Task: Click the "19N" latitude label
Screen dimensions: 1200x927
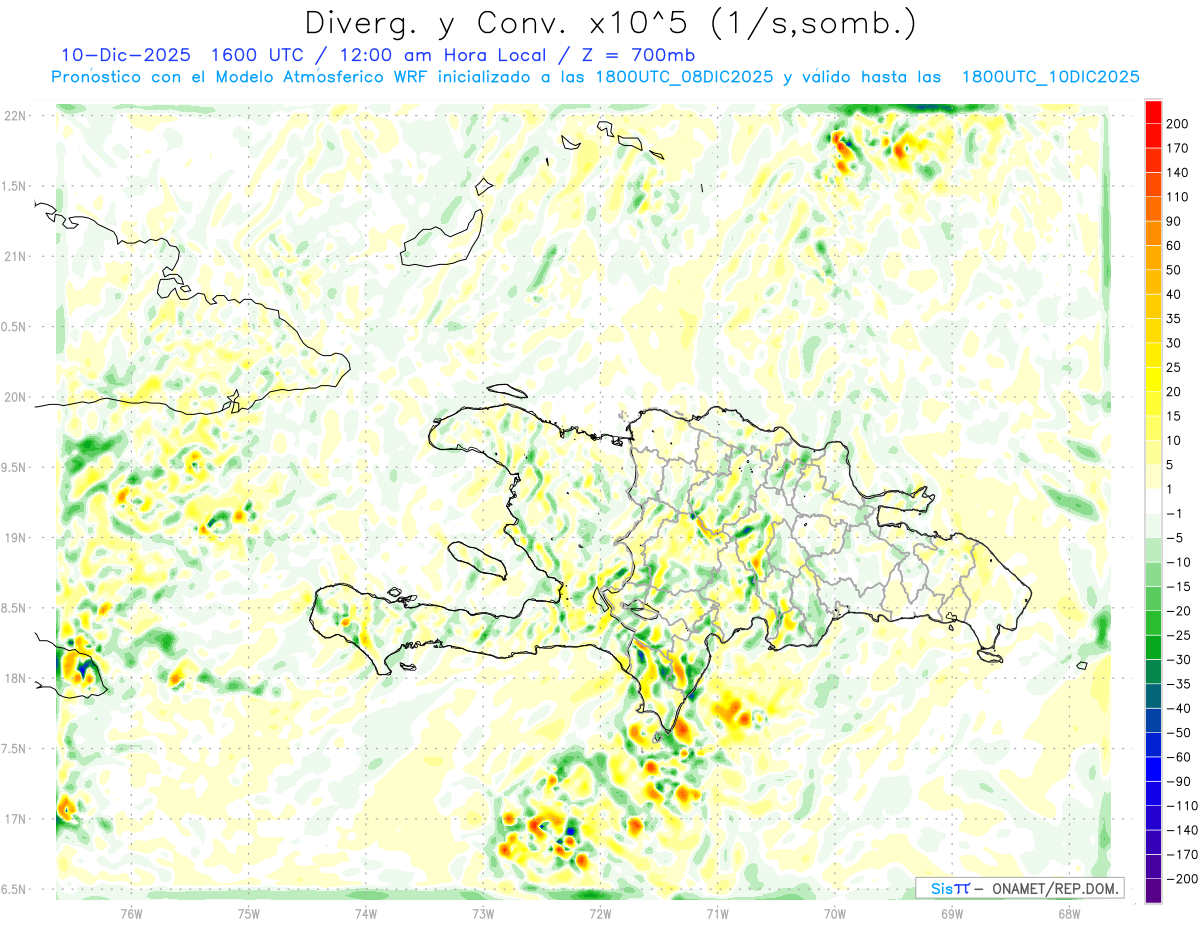Action: (15, 537)
